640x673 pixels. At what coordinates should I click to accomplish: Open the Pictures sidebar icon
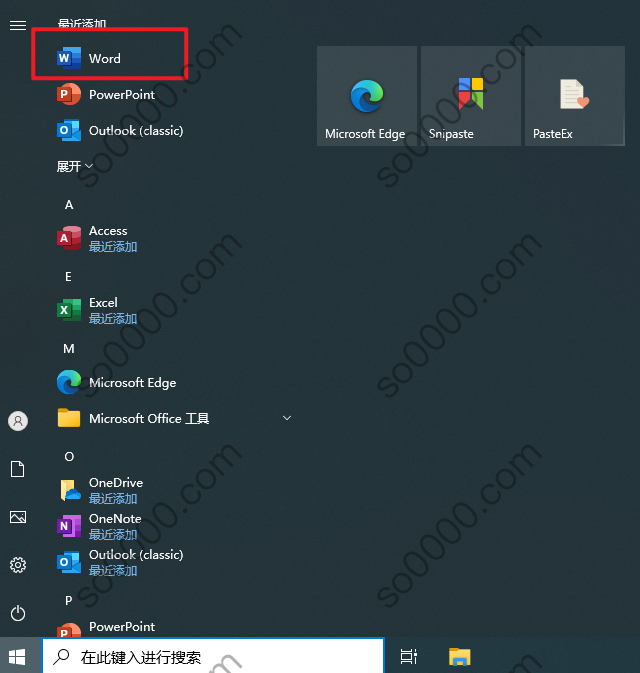click(x=18, y=517)
